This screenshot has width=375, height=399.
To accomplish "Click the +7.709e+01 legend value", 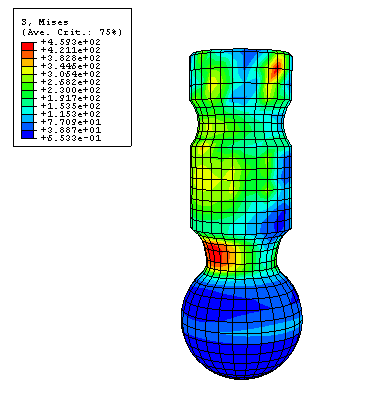I will point(71,122).
